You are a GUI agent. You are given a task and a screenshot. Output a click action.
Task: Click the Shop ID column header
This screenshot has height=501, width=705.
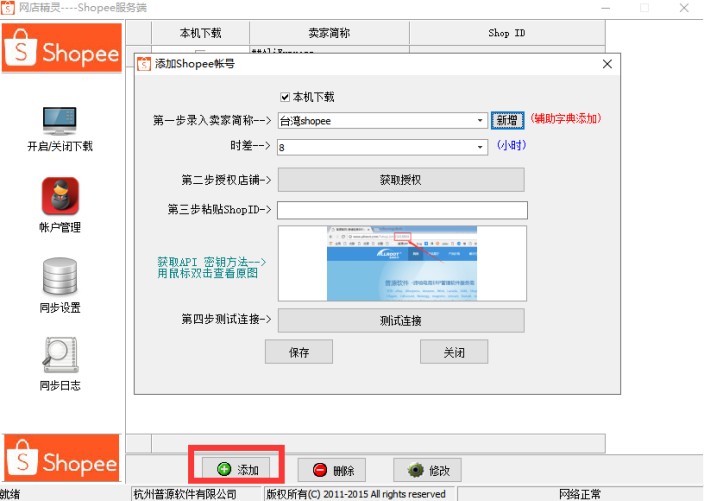tap(507, 33)
